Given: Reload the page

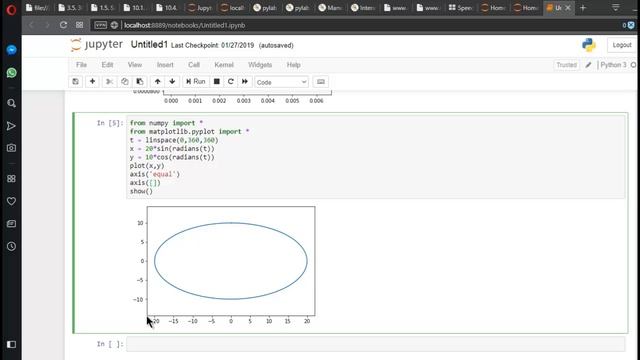Looking at the screenshot, I should click(63, 25).
